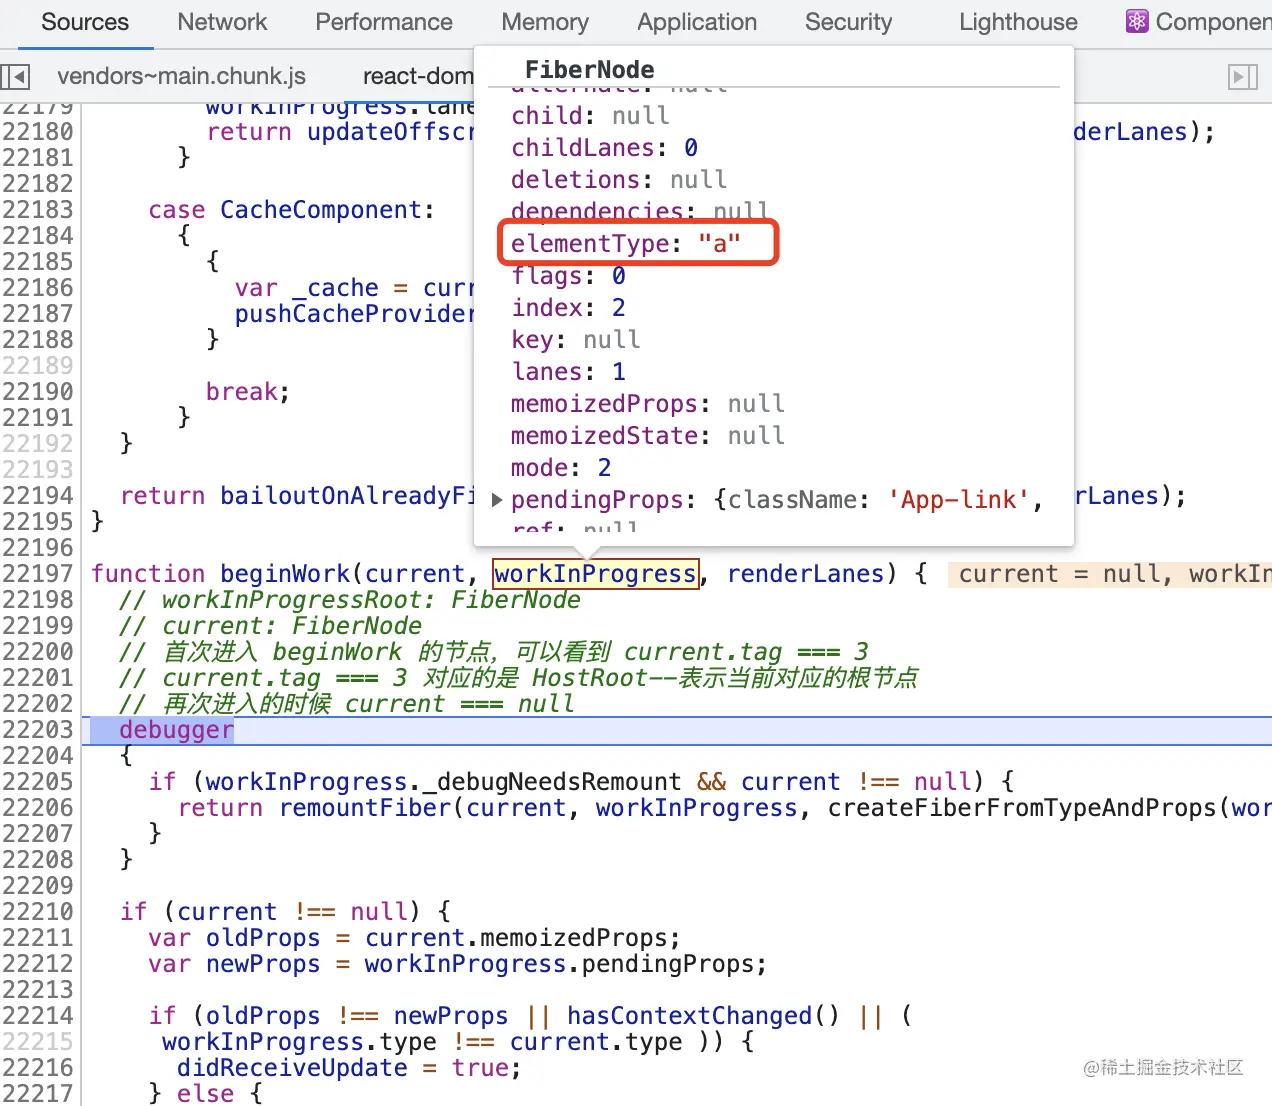Click 'current = null' inline value hint
This screenshot has width=1272, height=1106.
click(1059, 574)
